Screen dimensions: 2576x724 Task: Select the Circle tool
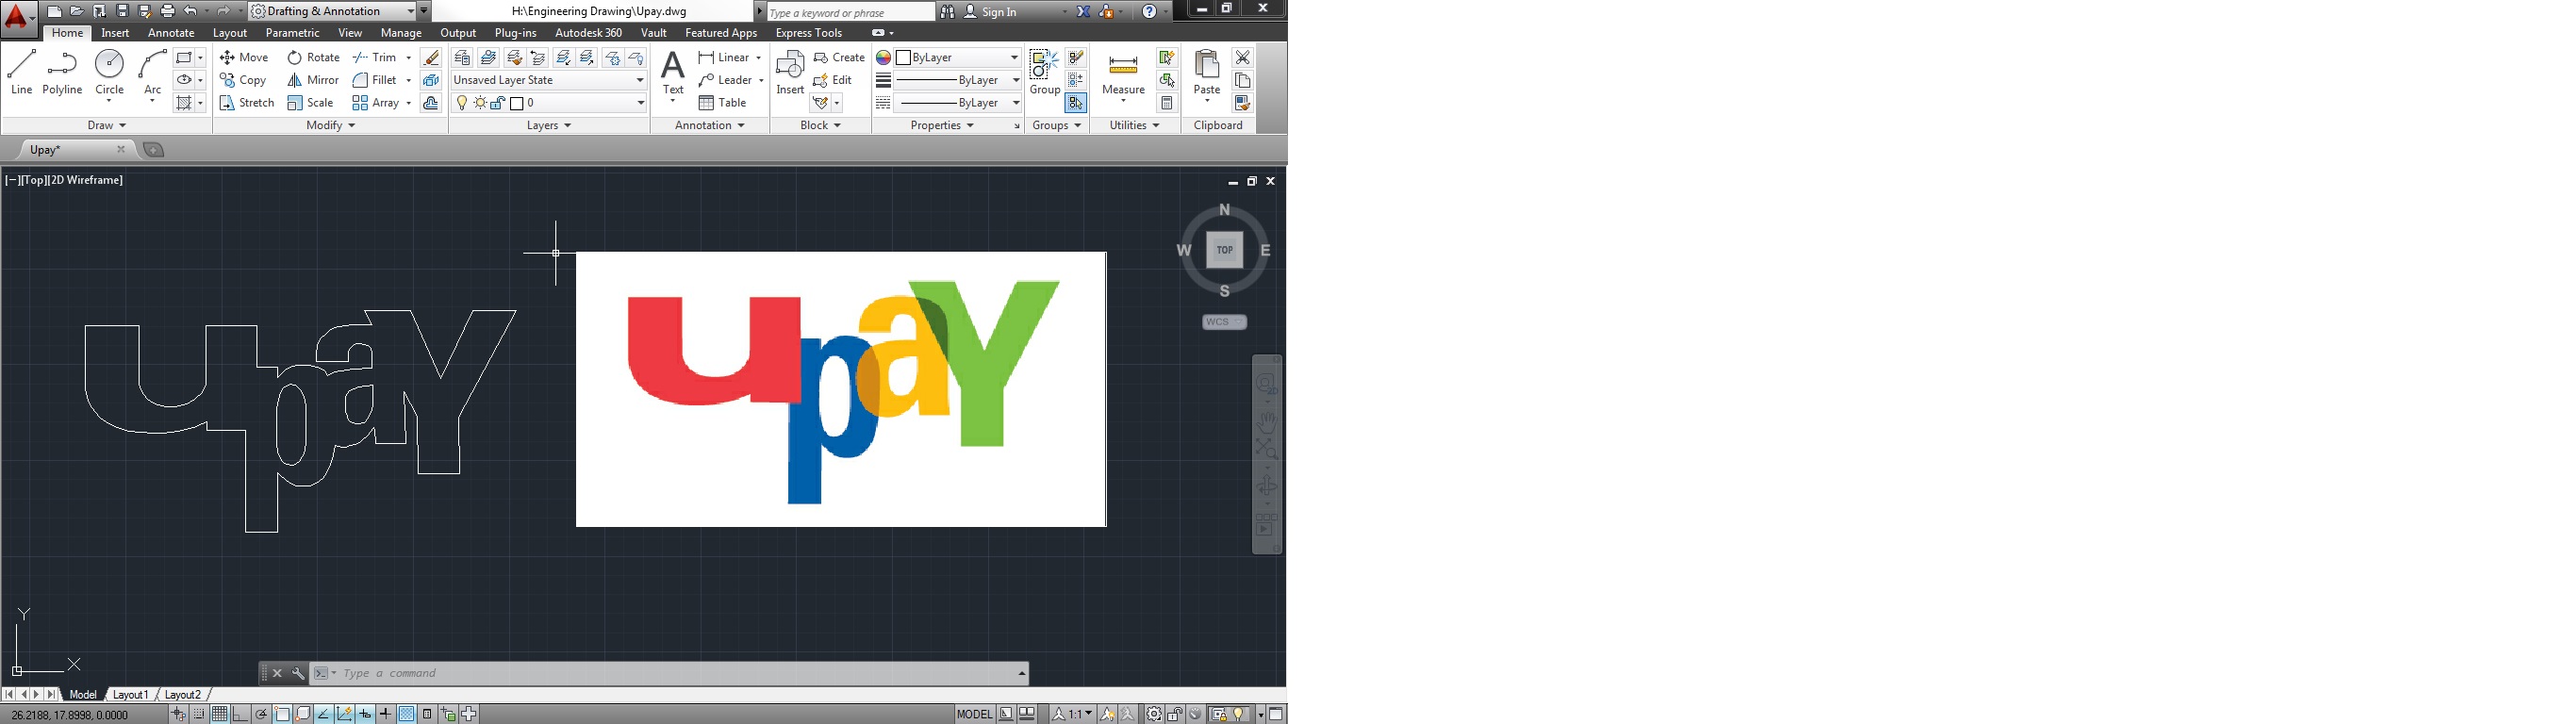109,73
